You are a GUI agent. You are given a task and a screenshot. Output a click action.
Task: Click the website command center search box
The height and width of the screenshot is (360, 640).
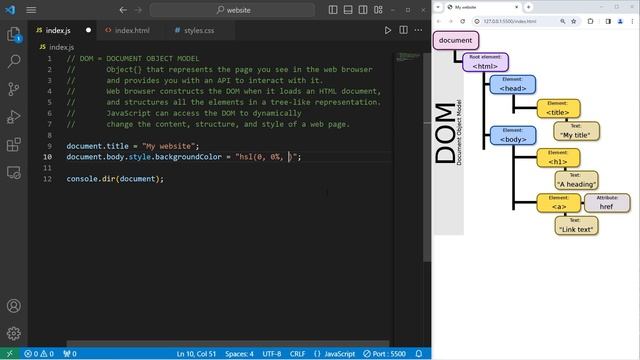[x=233, y=10]
